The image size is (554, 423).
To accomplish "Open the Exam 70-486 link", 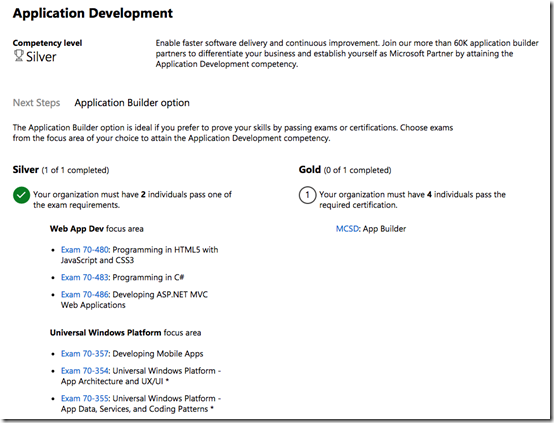I will (84, 295).
